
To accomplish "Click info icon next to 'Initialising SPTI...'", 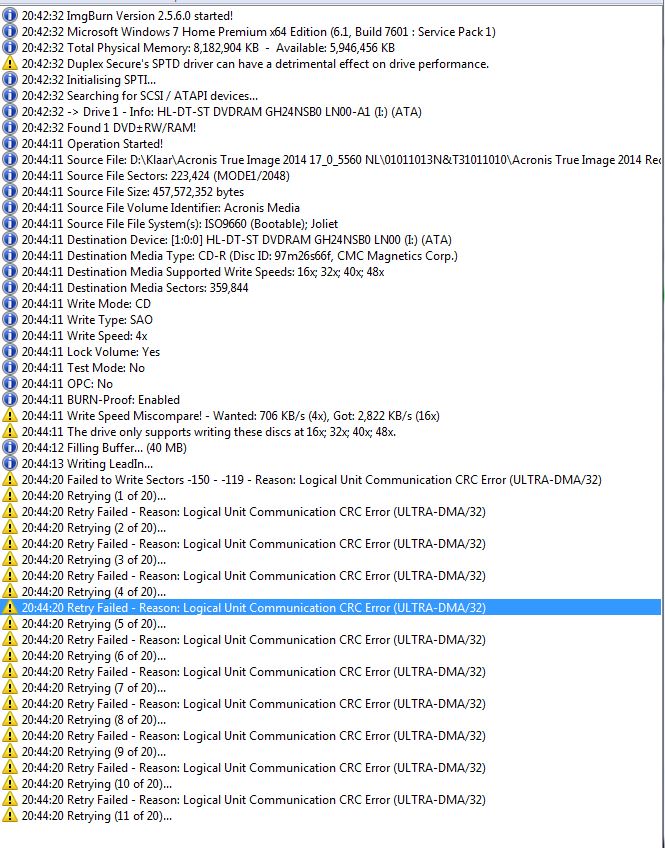I will point(10,80).
